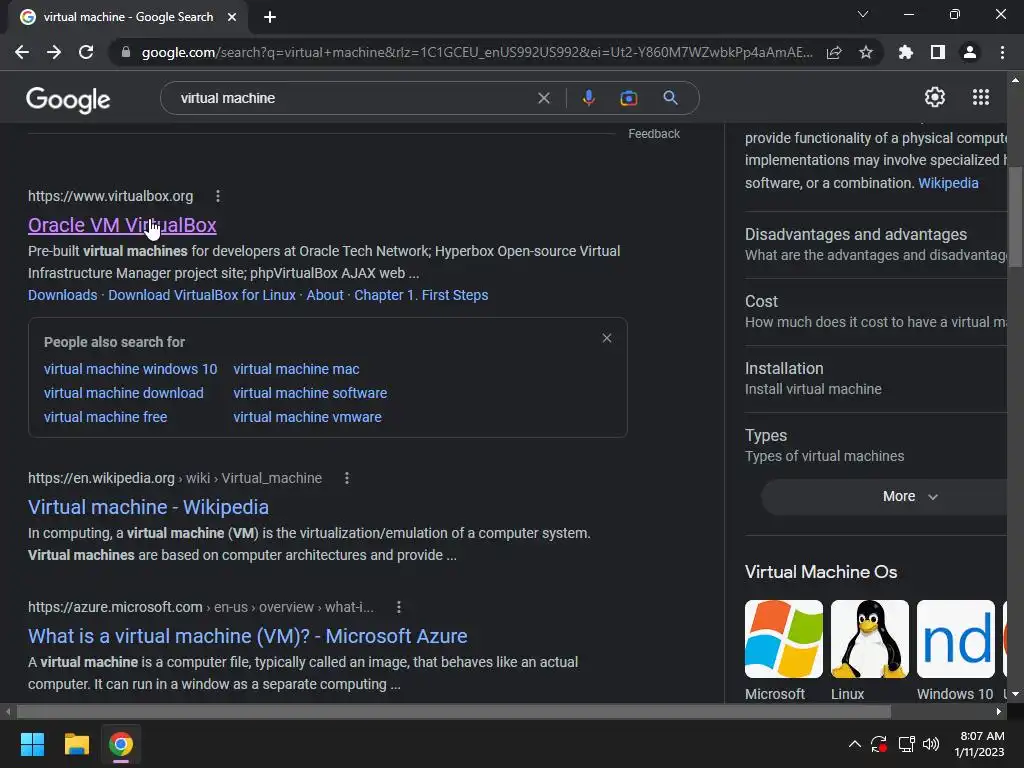Screen dimensions: 1024x768
Task: Submit search with the magnifier icon
Action: pos(670,98)
